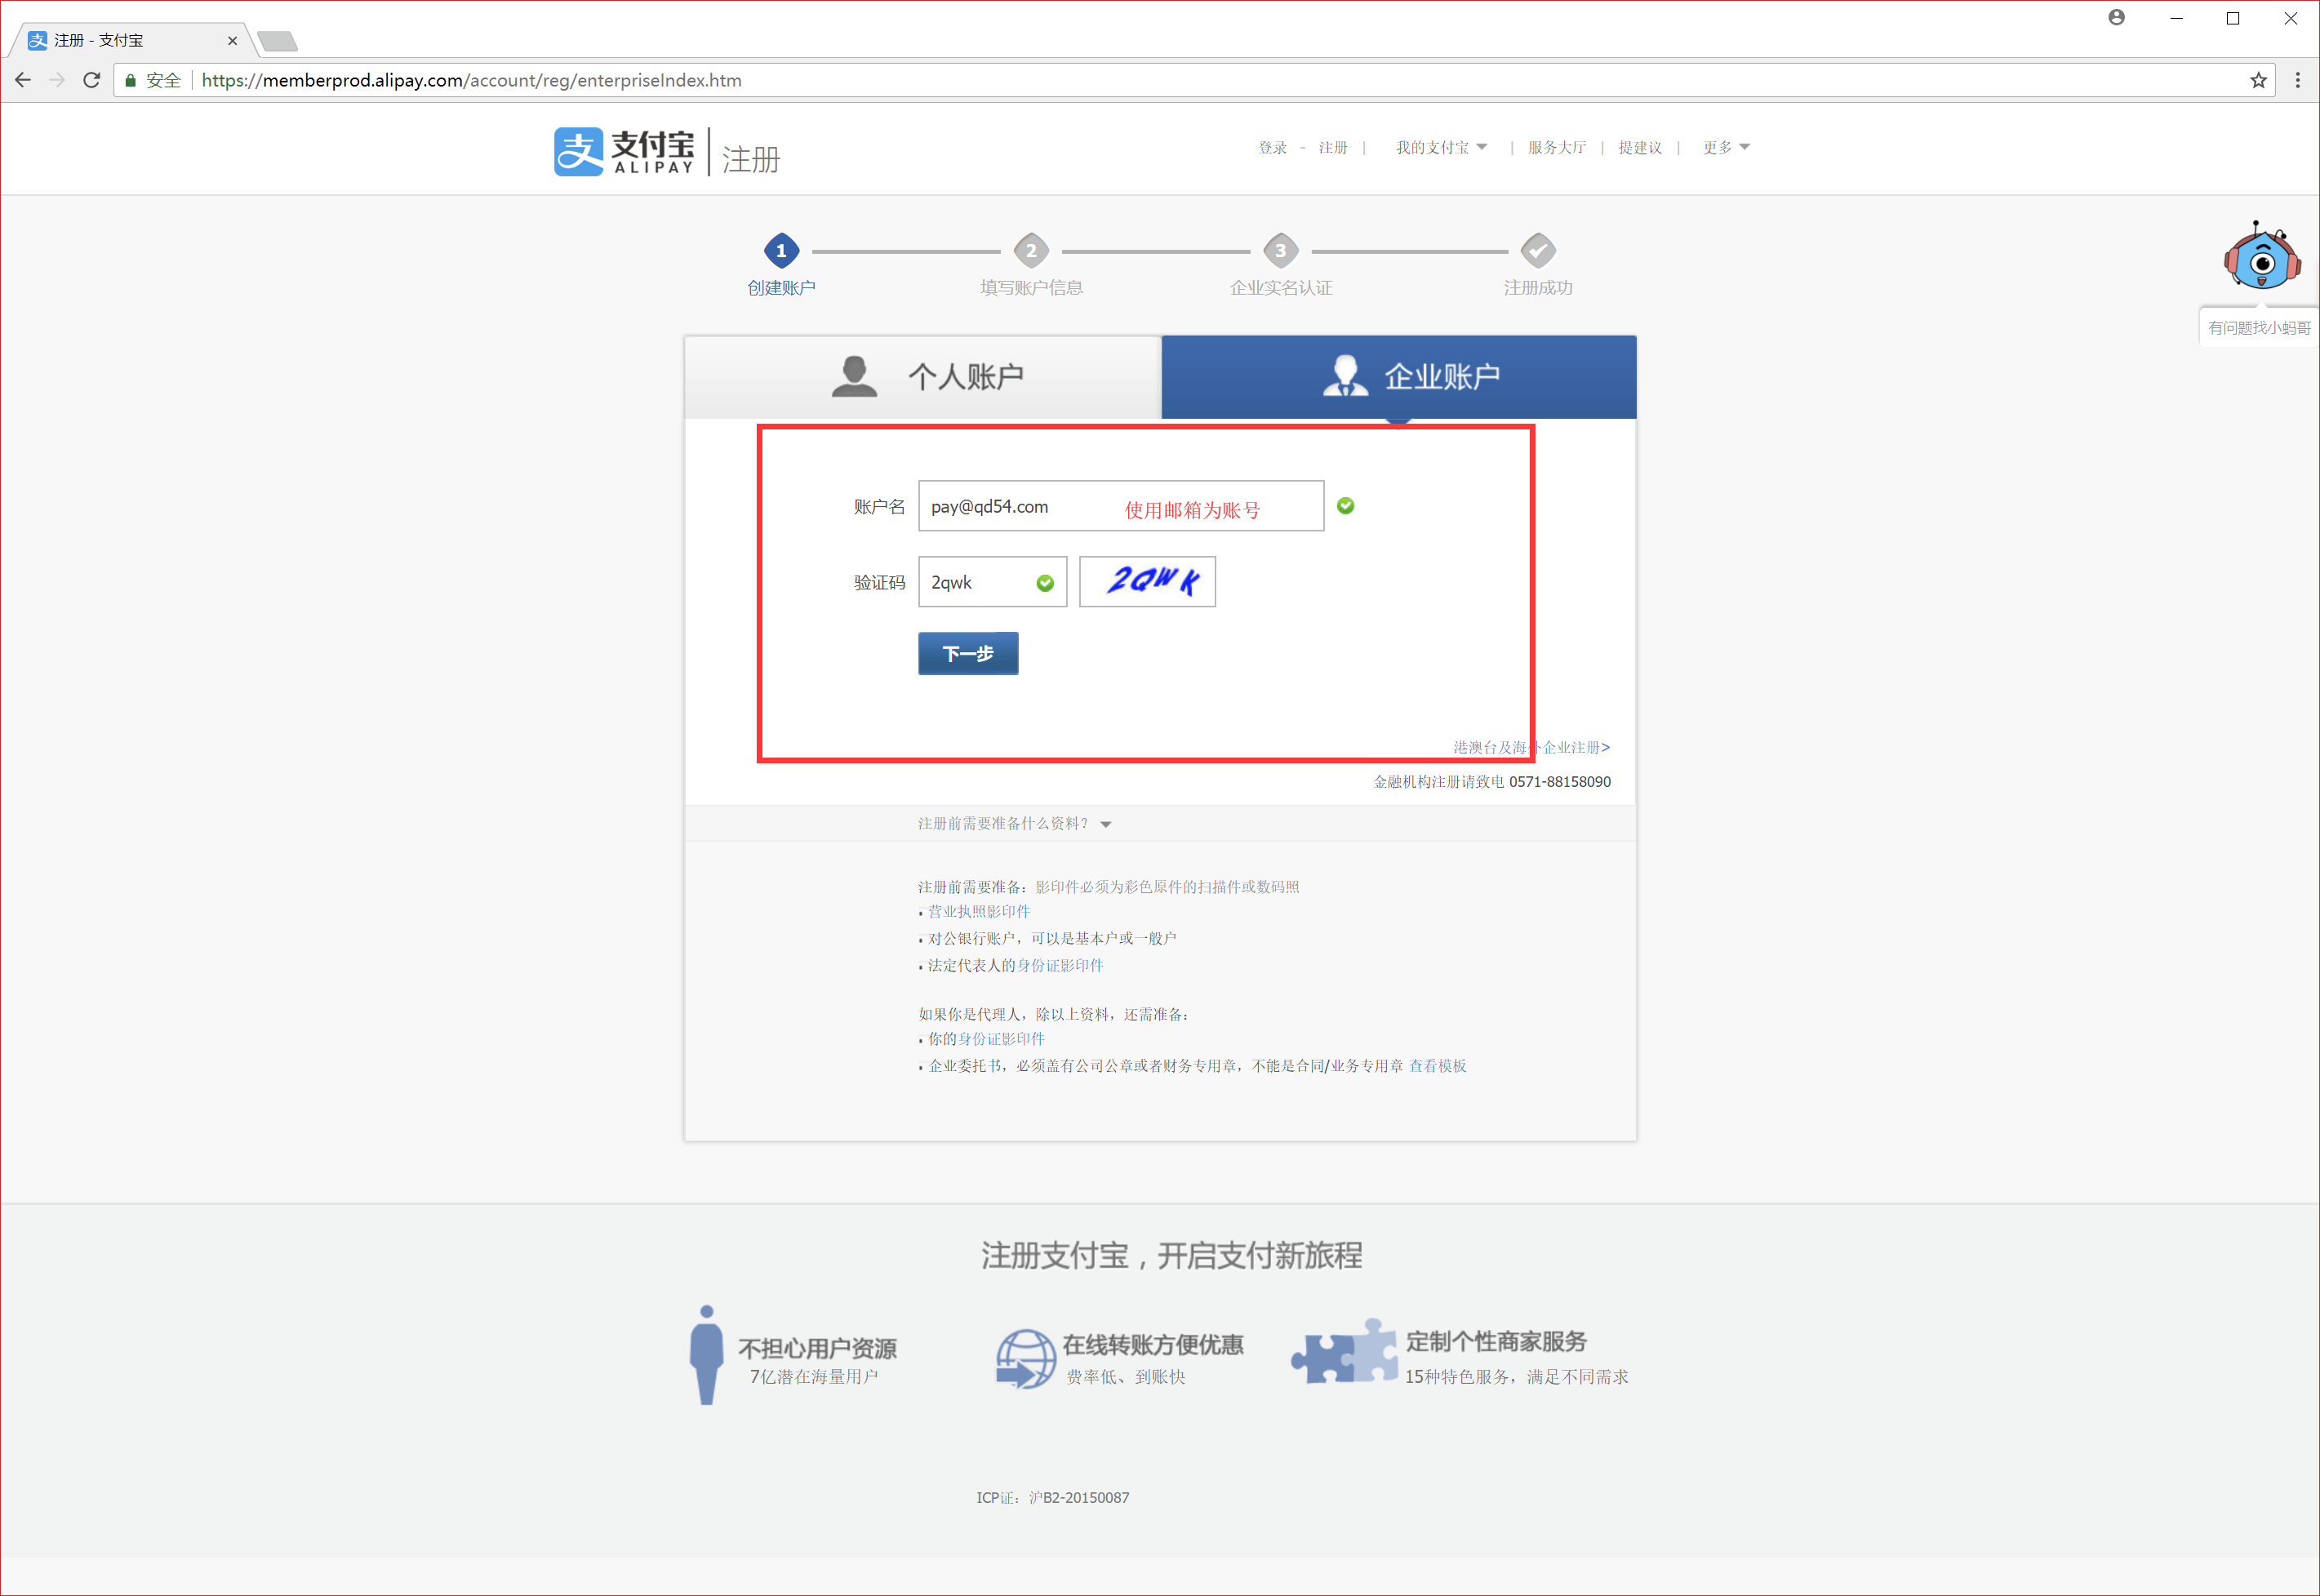Screen dimensions: 2320x1596
Task: Open the Chrome three-dot menu
Action: click(2297, 80)
